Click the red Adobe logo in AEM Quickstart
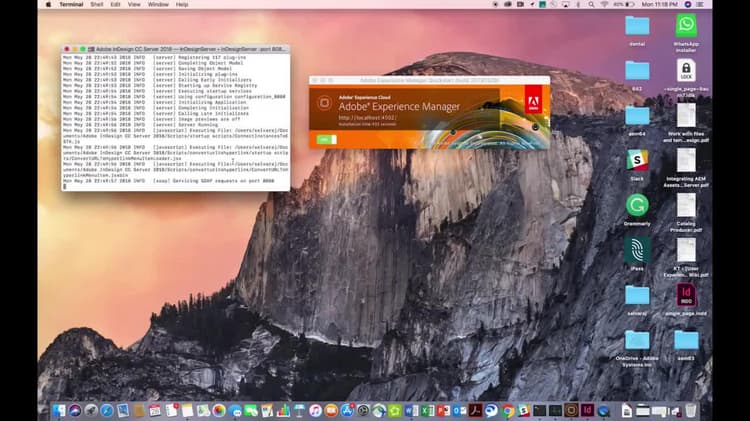Screen dimensions: 750x421 coord(533,100)
